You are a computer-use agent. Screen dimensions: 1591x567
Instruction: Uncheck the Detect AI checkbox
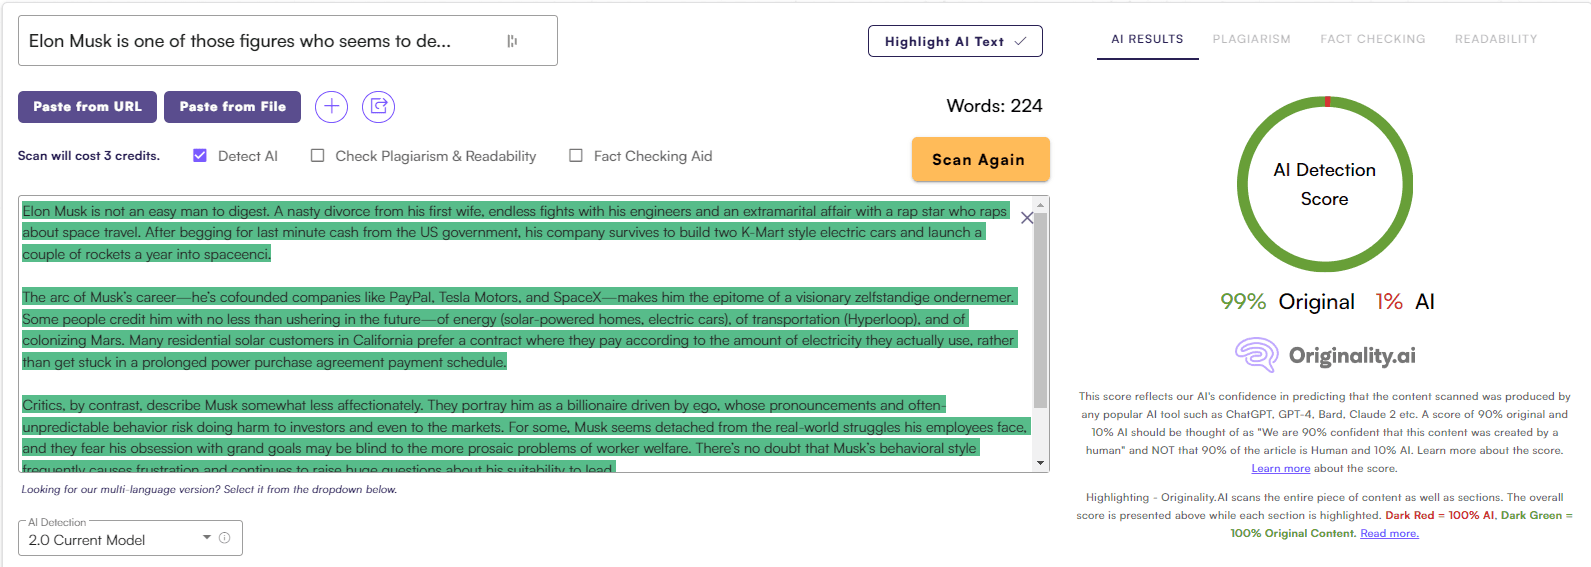tap(200, 156)
